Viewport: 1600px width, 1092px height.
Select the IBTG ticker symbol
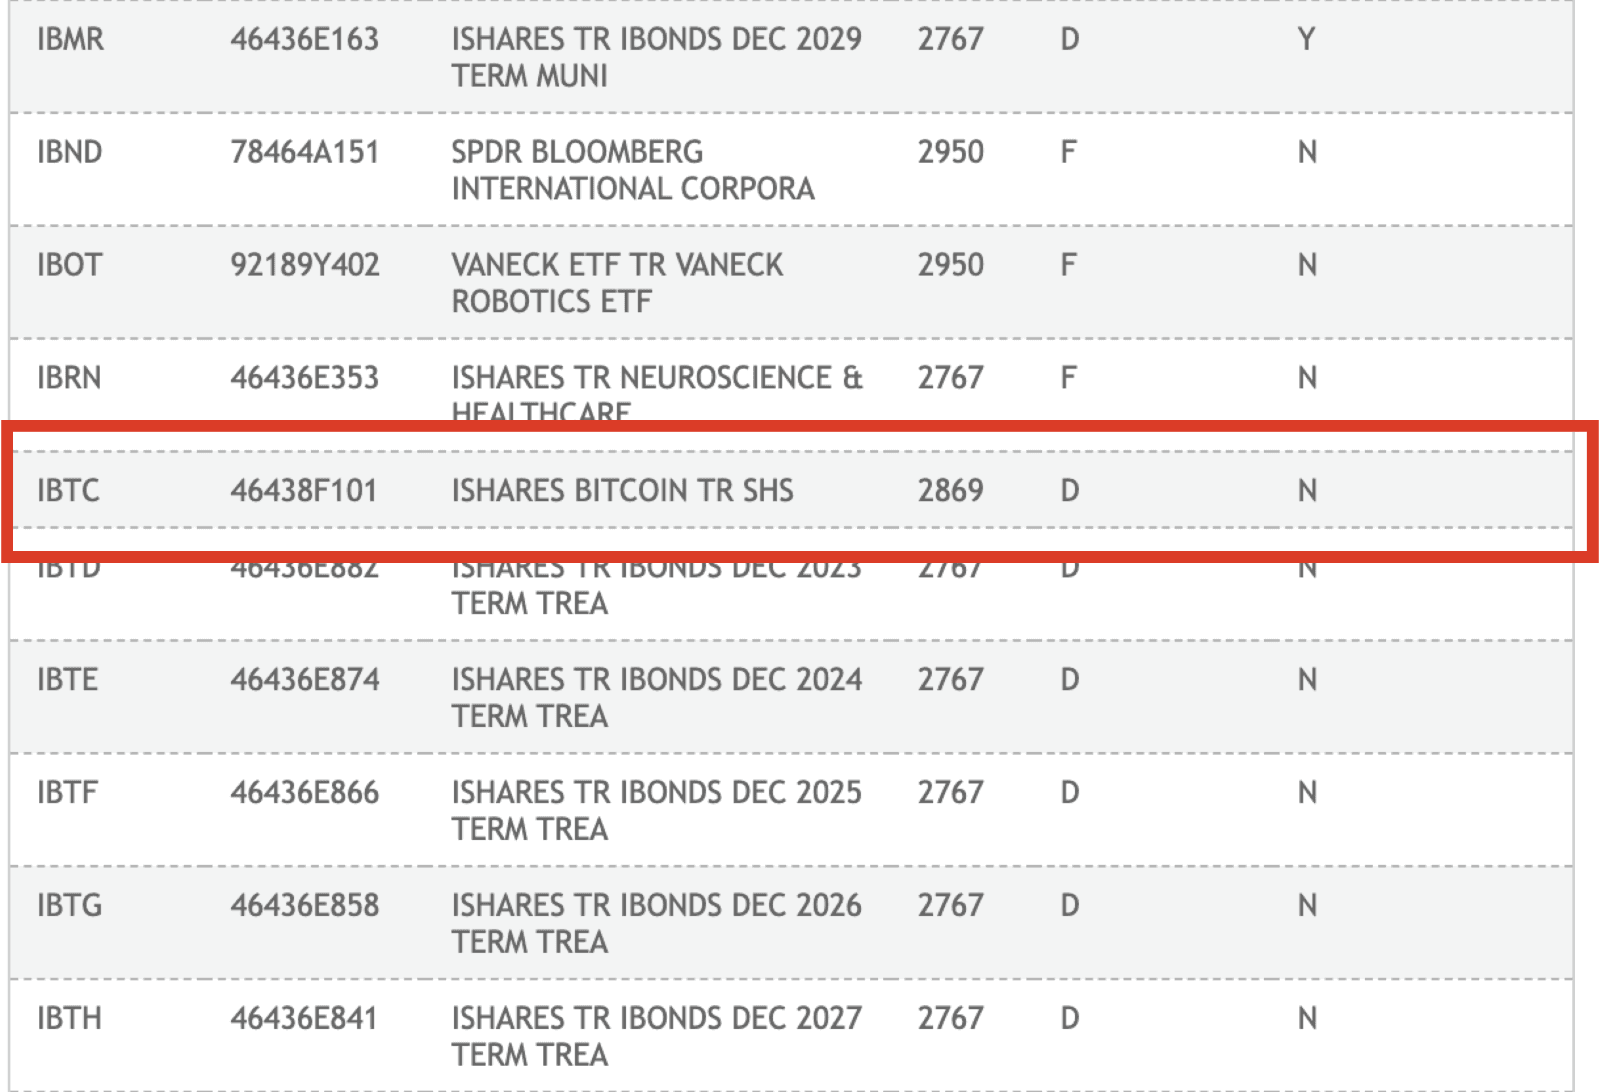[x=69, y=906]
